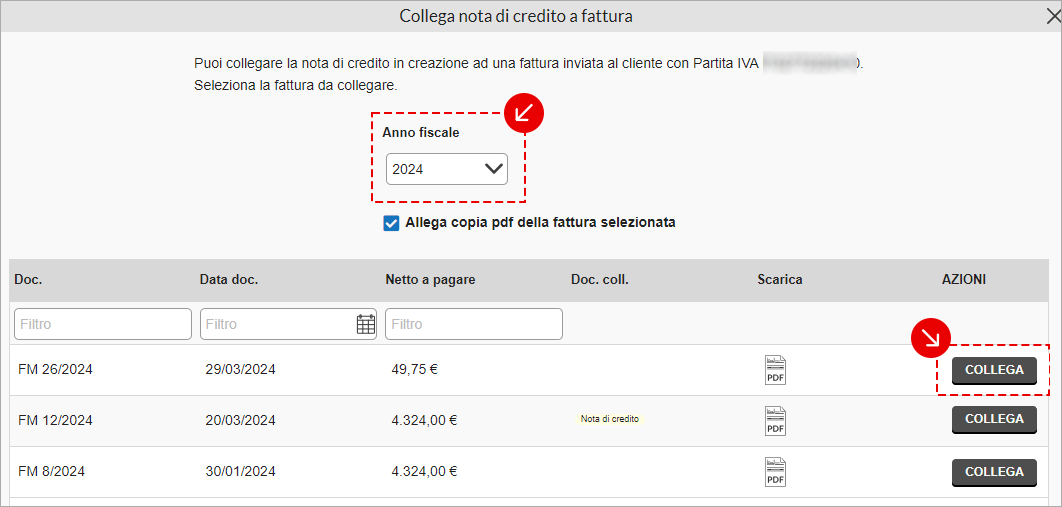Viewport: 1062px width, 507px height.
Task: Open calendar picker in Data doc. filter
Action: 366,324
